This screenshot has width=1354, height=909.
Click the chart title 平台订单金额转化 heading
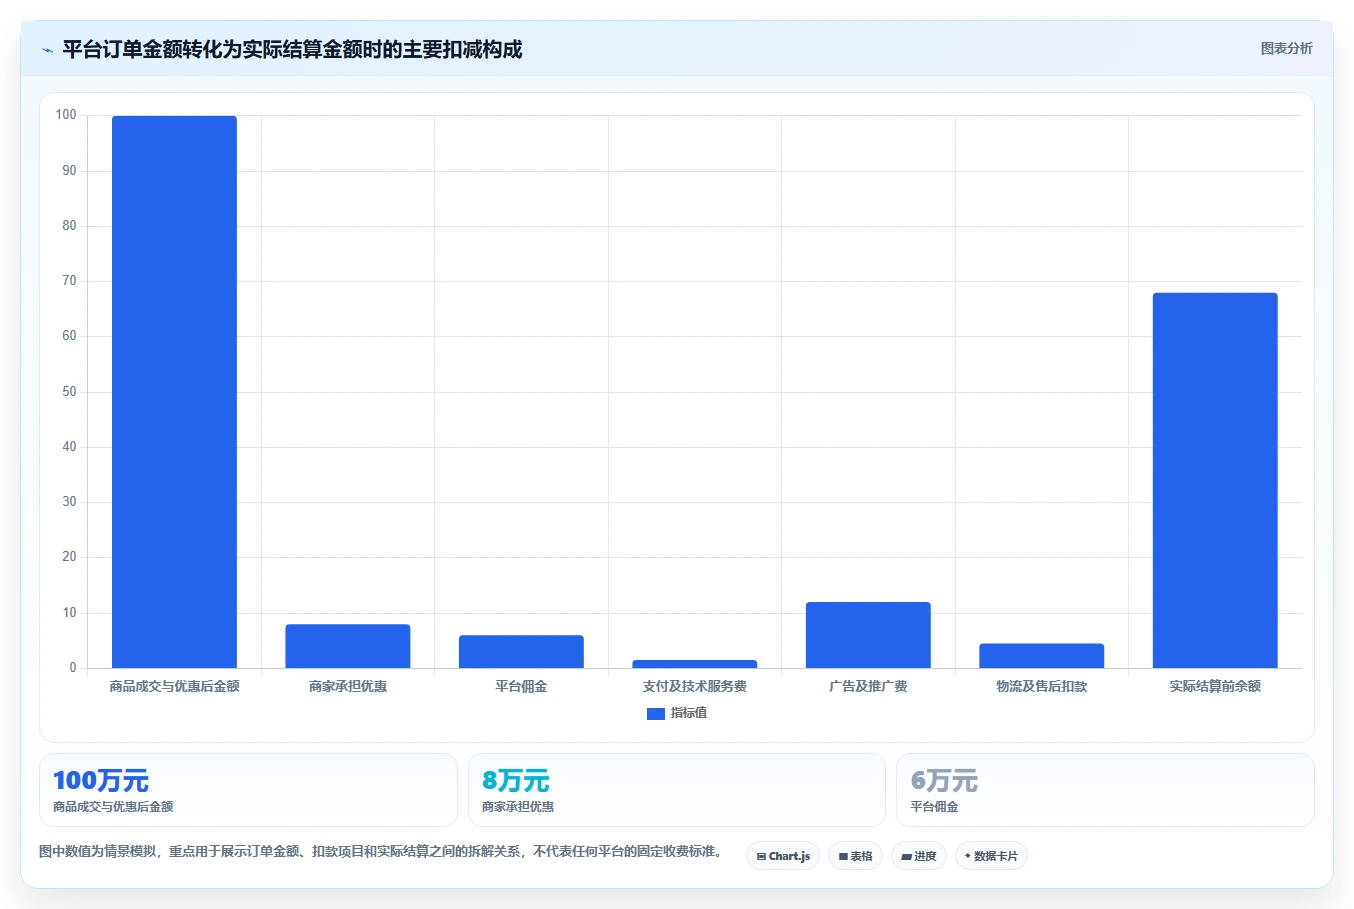292,49
